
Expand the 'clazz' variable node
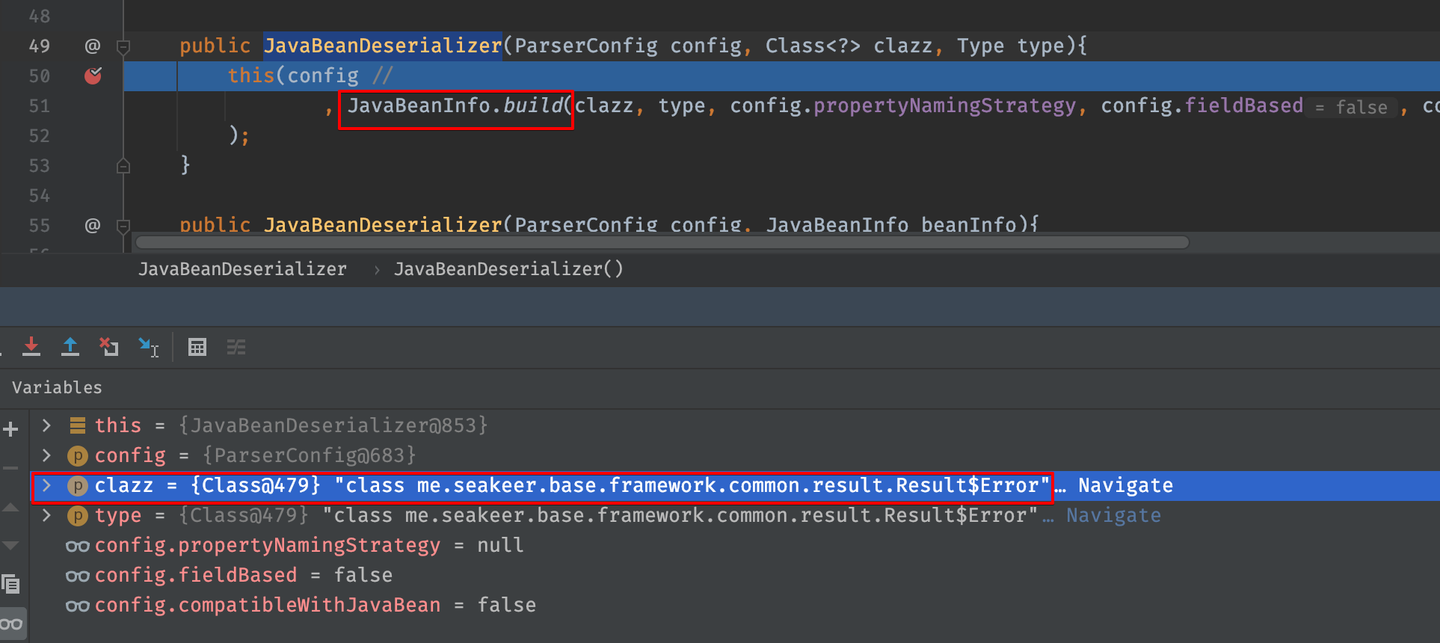[x=46, y=486]
